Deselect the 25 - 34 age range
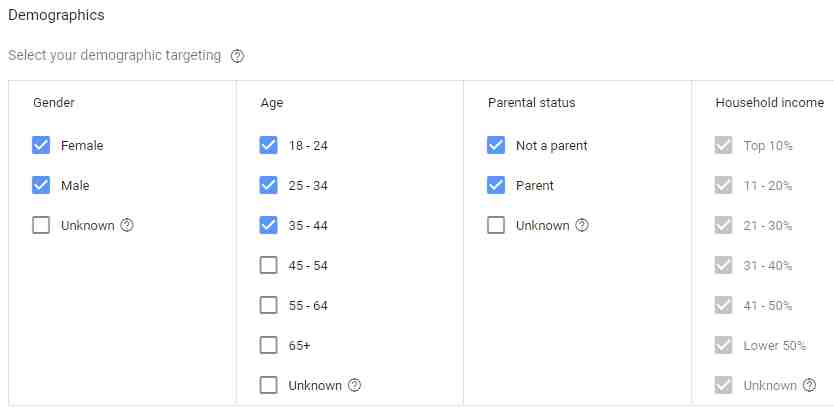Viewport: 834px width, 417px height. pyautogui.click(x=268, y=185)
